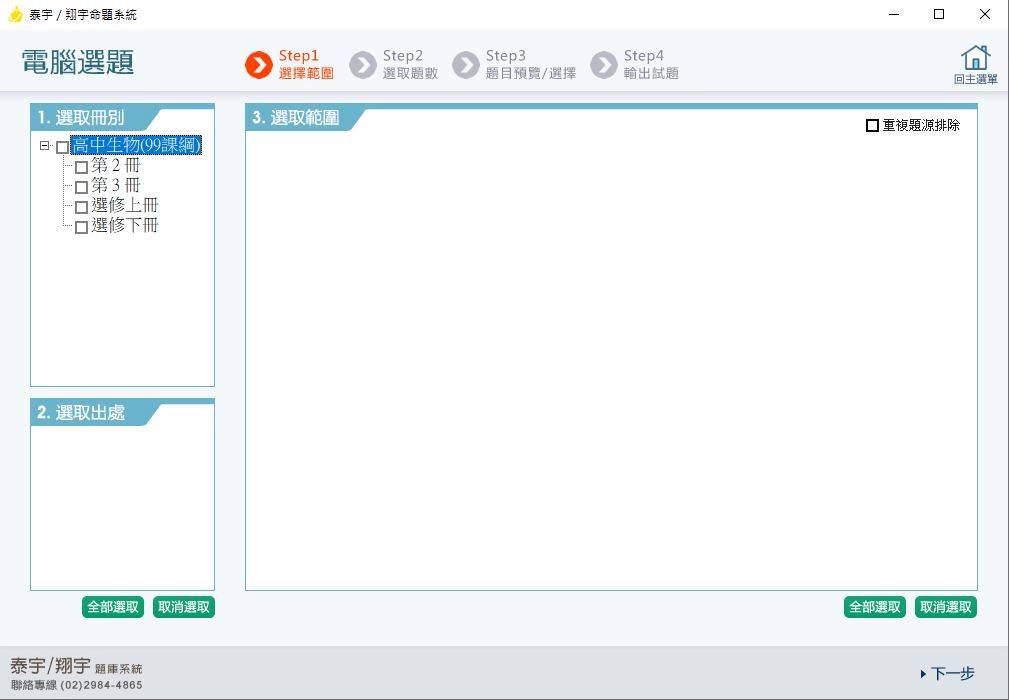Click the 回主選單 label text

click(976, 79)
